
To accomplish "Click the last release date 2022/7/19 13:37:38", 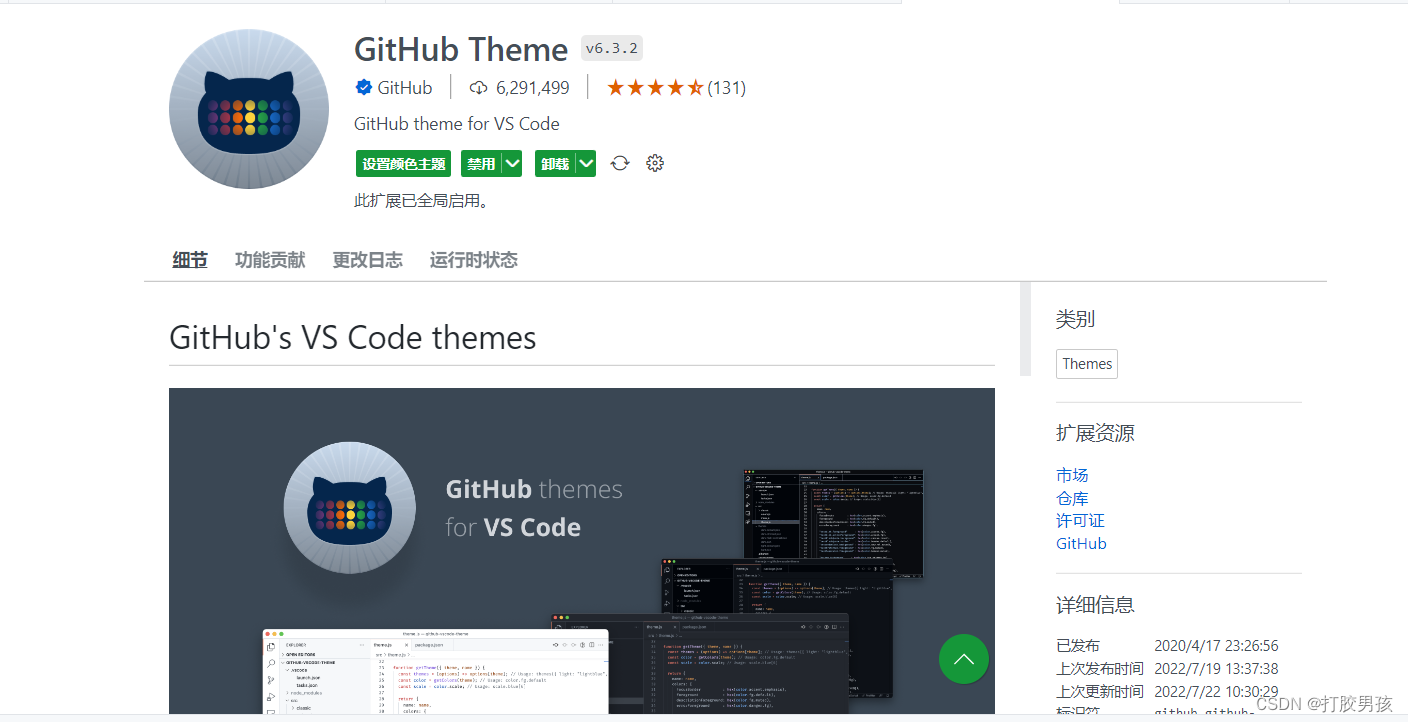I will (1216, 669).
